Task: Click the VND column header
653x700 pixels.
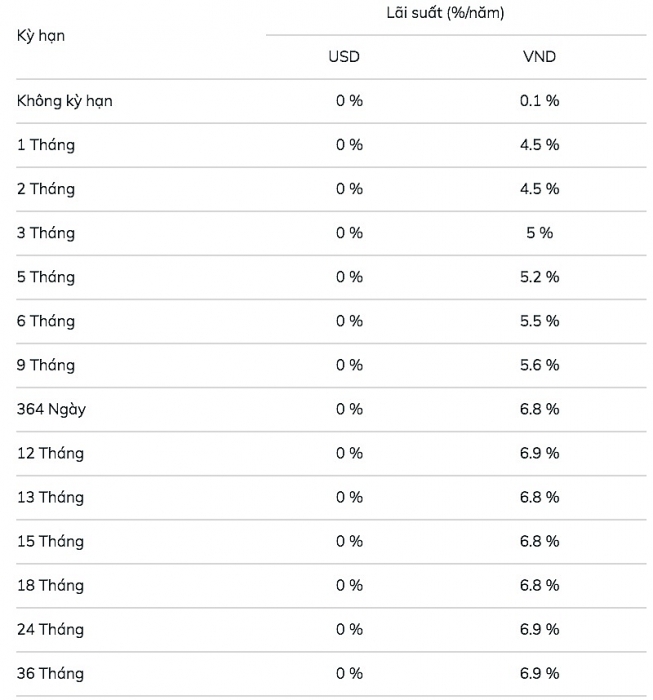Action: 539,57
